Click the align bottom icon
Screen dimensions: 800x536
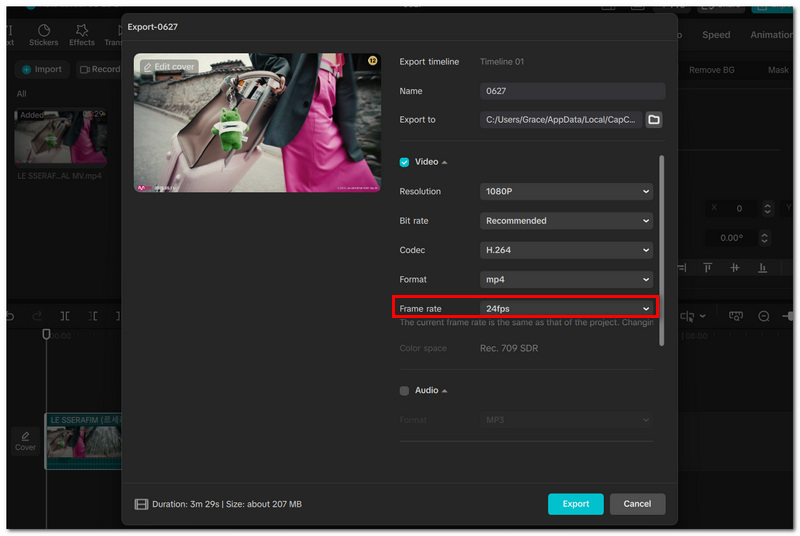coord(762,268)
